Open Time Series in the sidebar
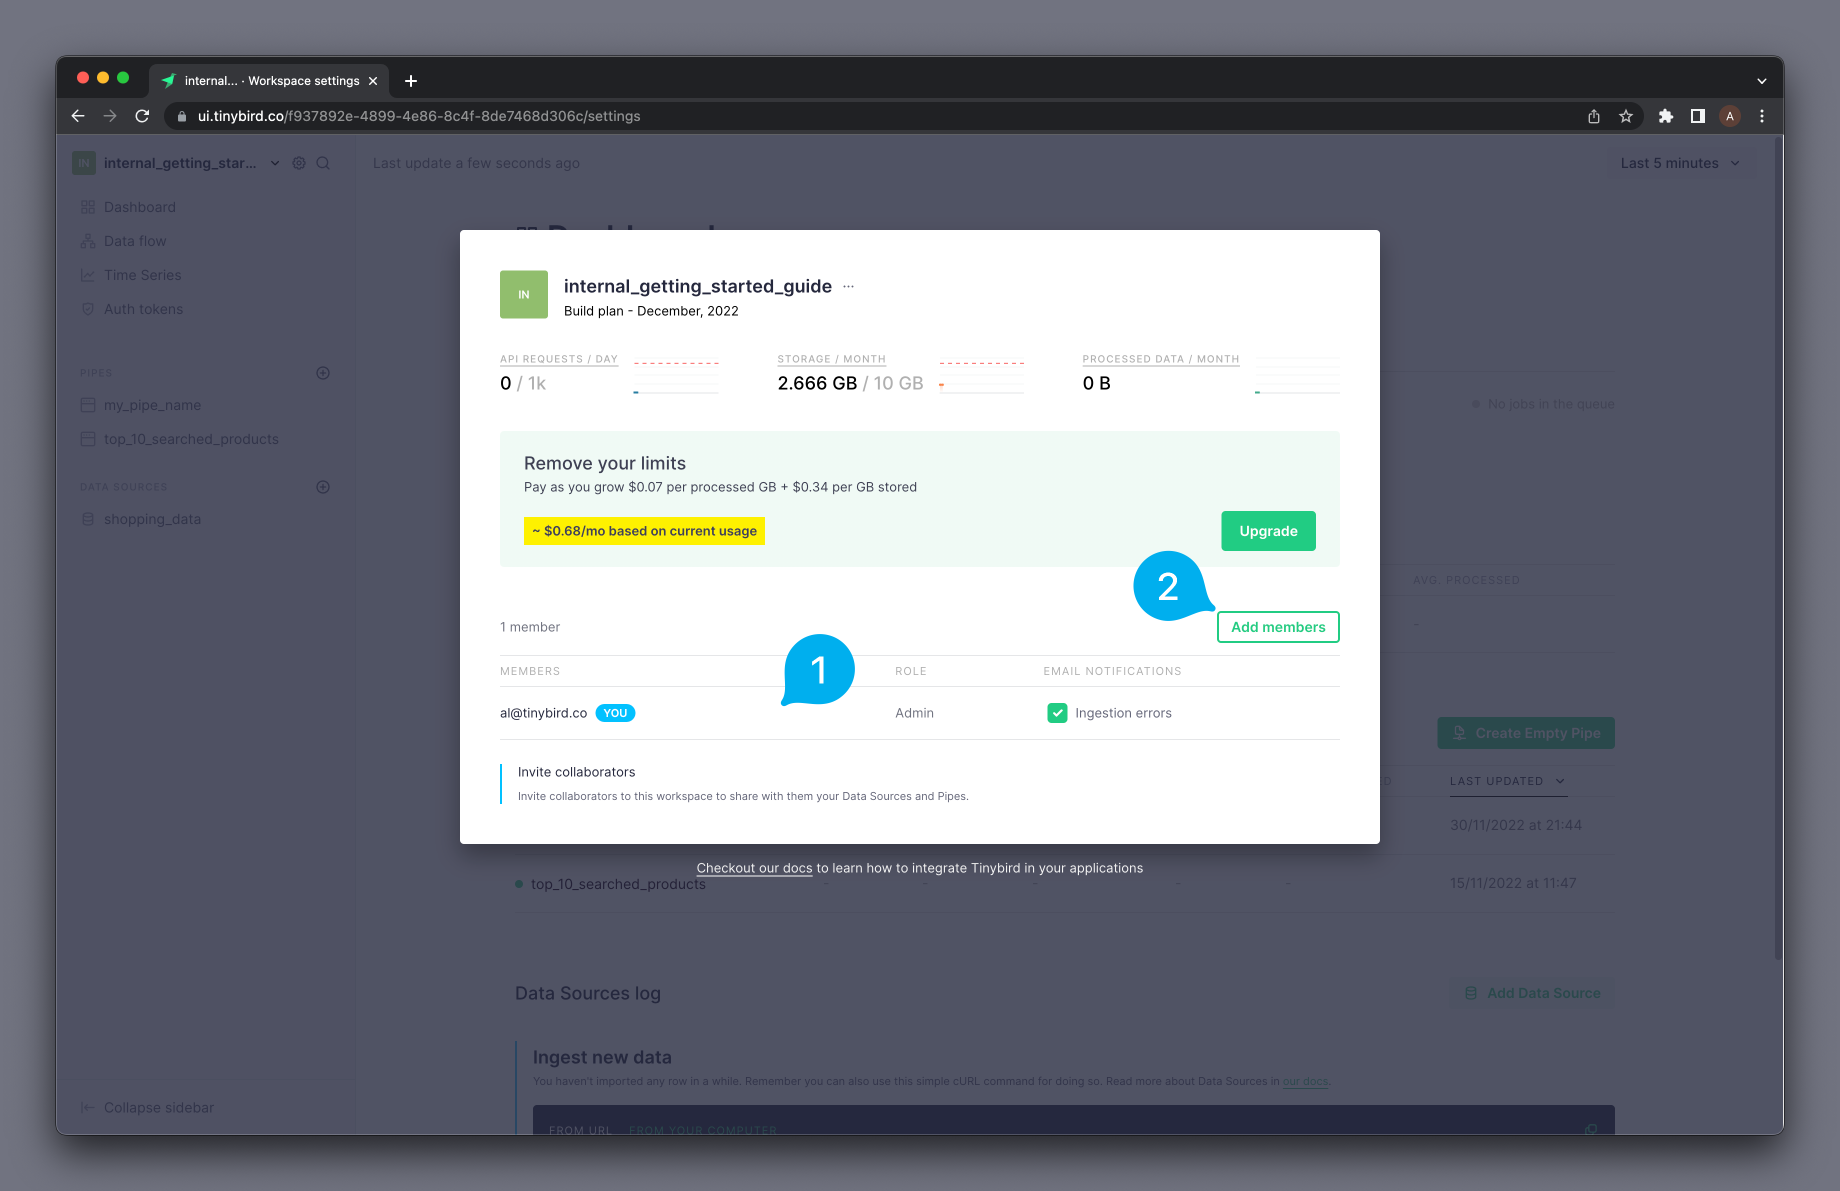The image size is (1840, 1191). tap(143, 275)
